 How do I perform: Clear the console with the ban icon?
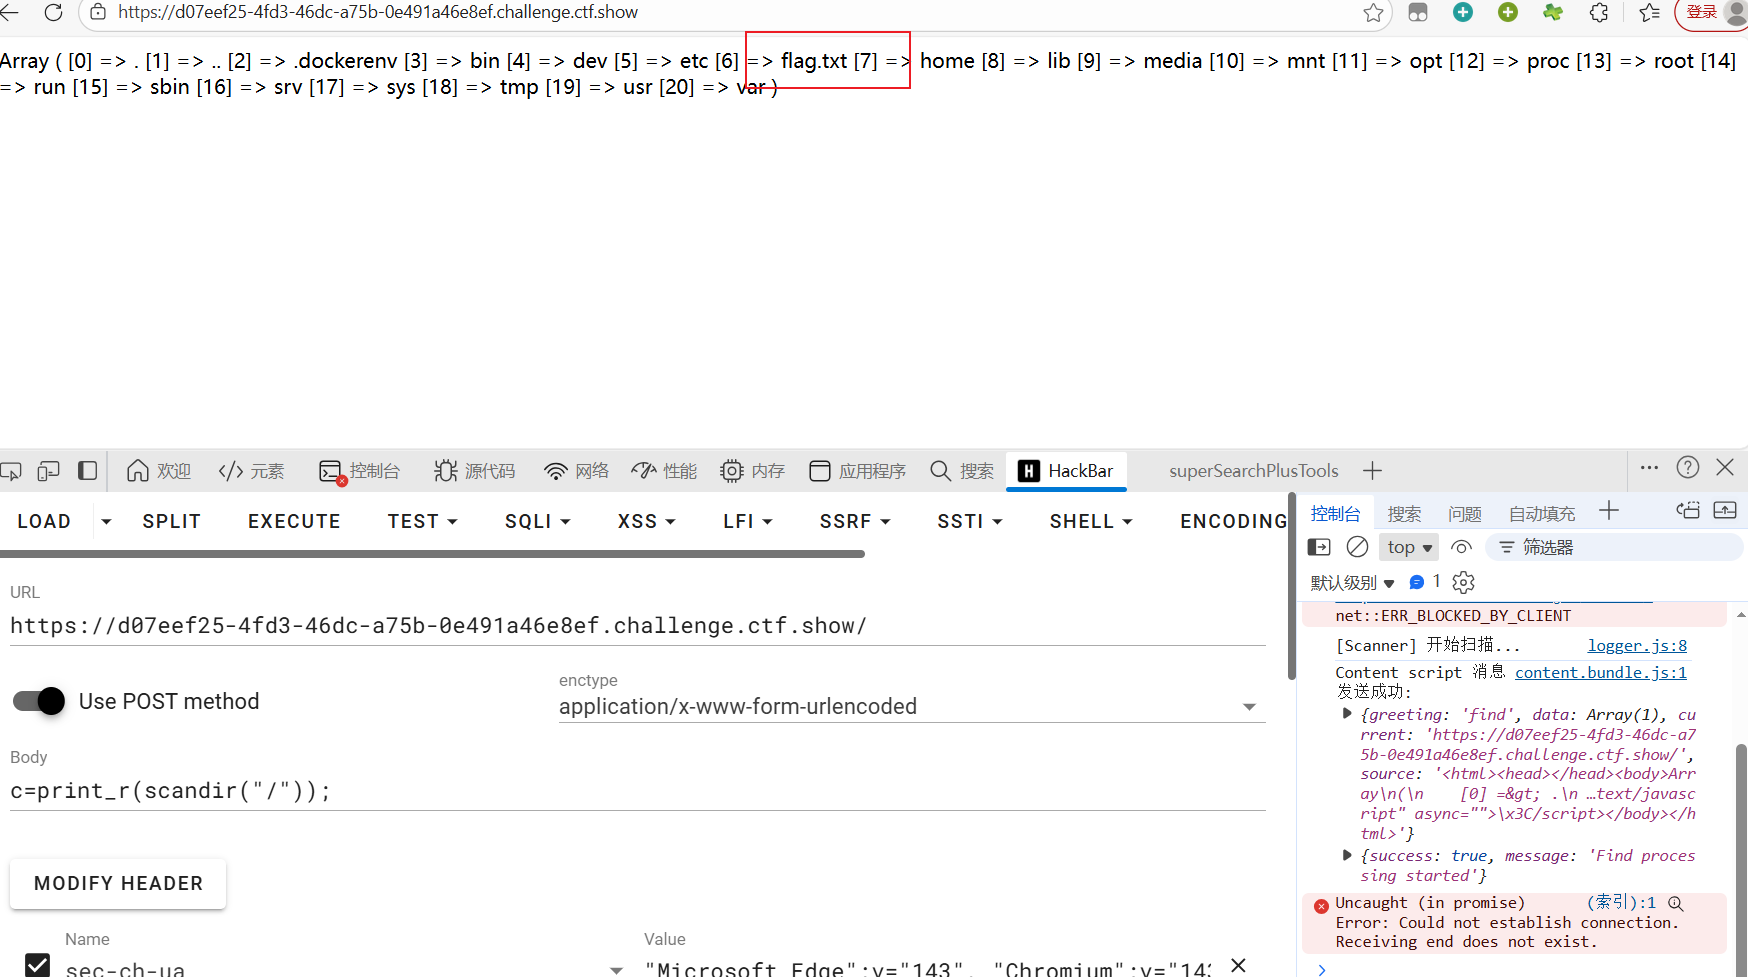tap(1357, 547)
